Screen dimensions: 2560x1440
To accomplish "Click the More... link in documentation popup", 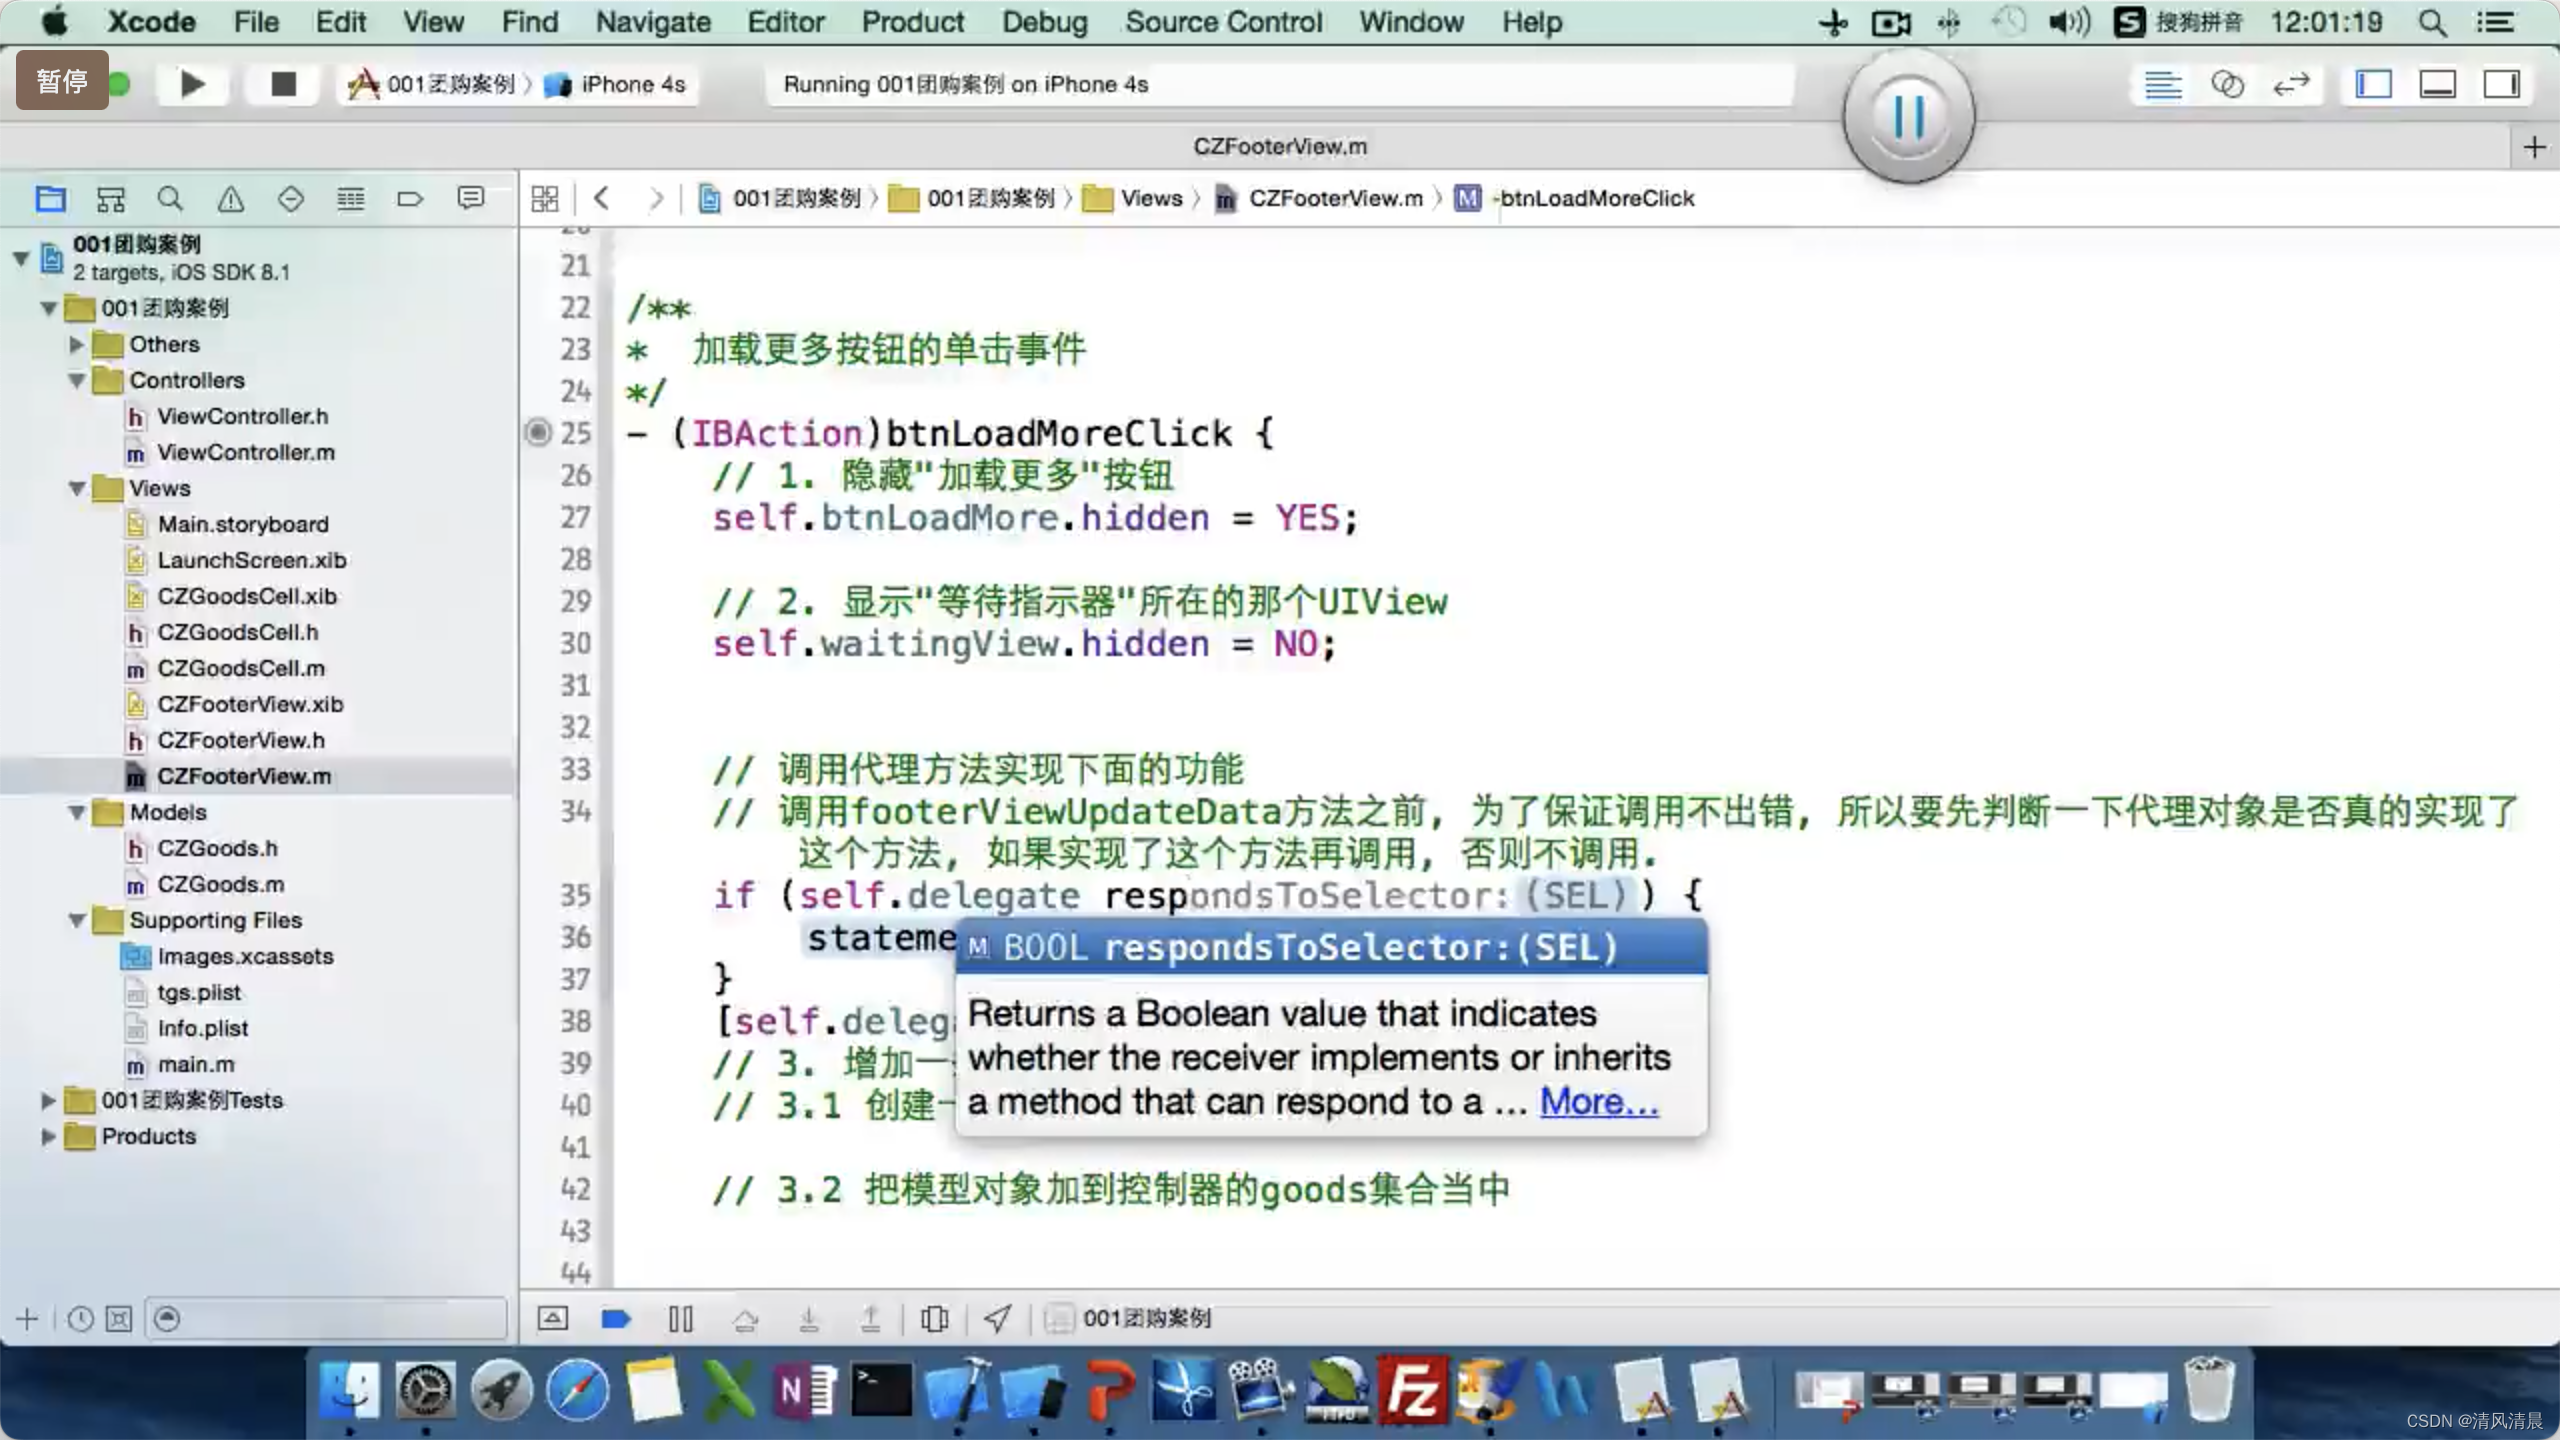I will (1598, 1101).
